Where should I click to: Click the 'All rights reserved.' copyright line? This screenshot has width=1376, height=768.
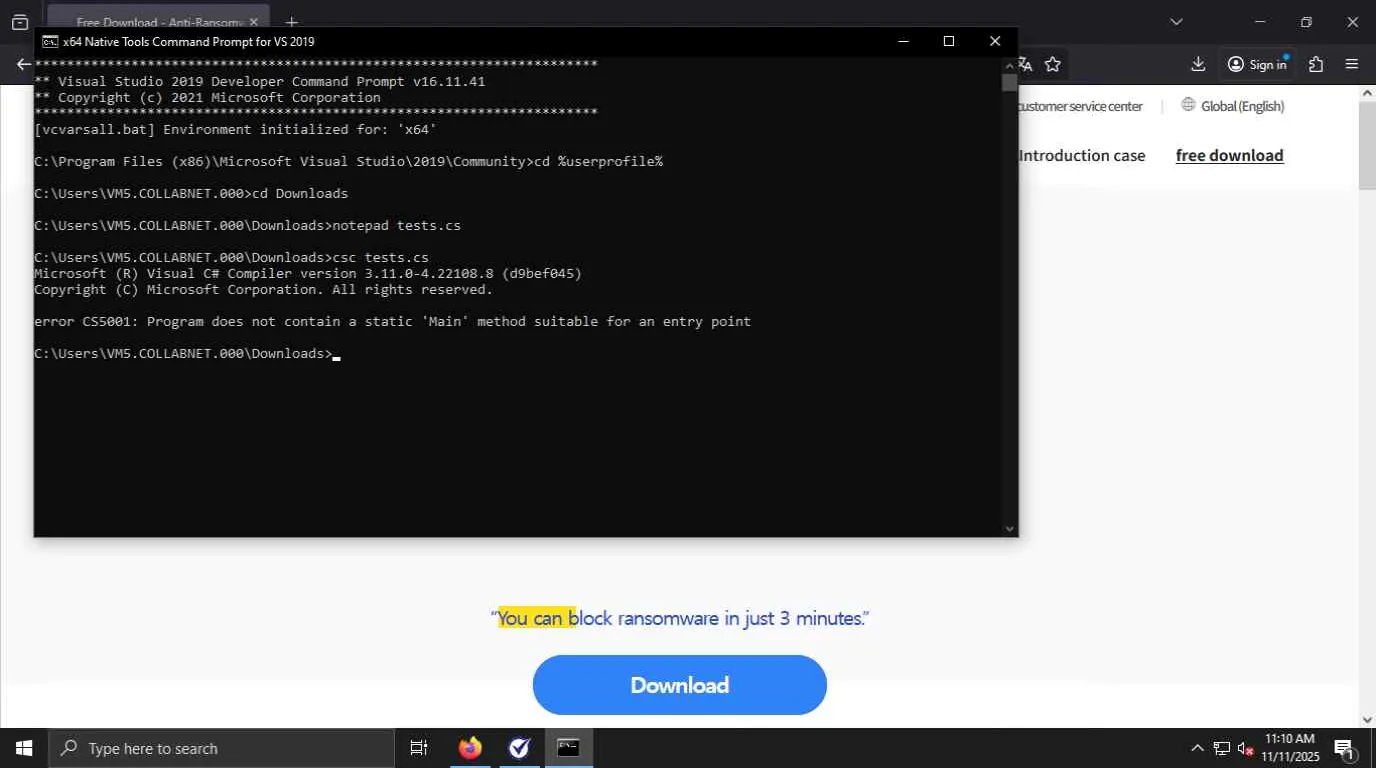[263, 289]
